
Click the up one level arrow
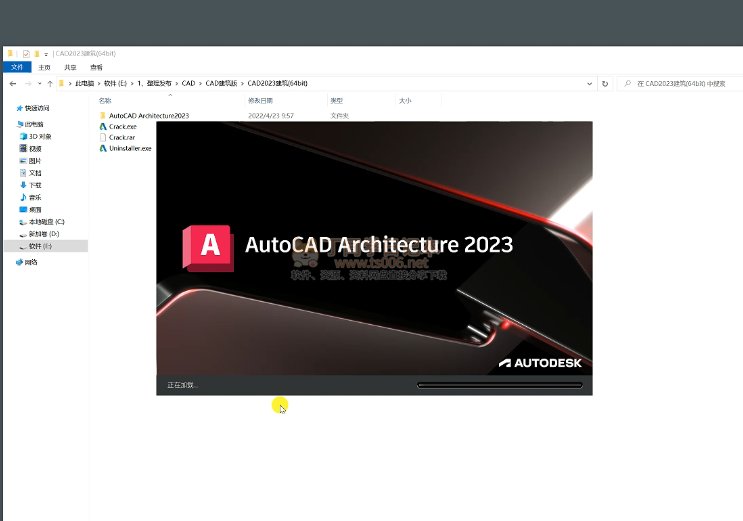(50, 84)
